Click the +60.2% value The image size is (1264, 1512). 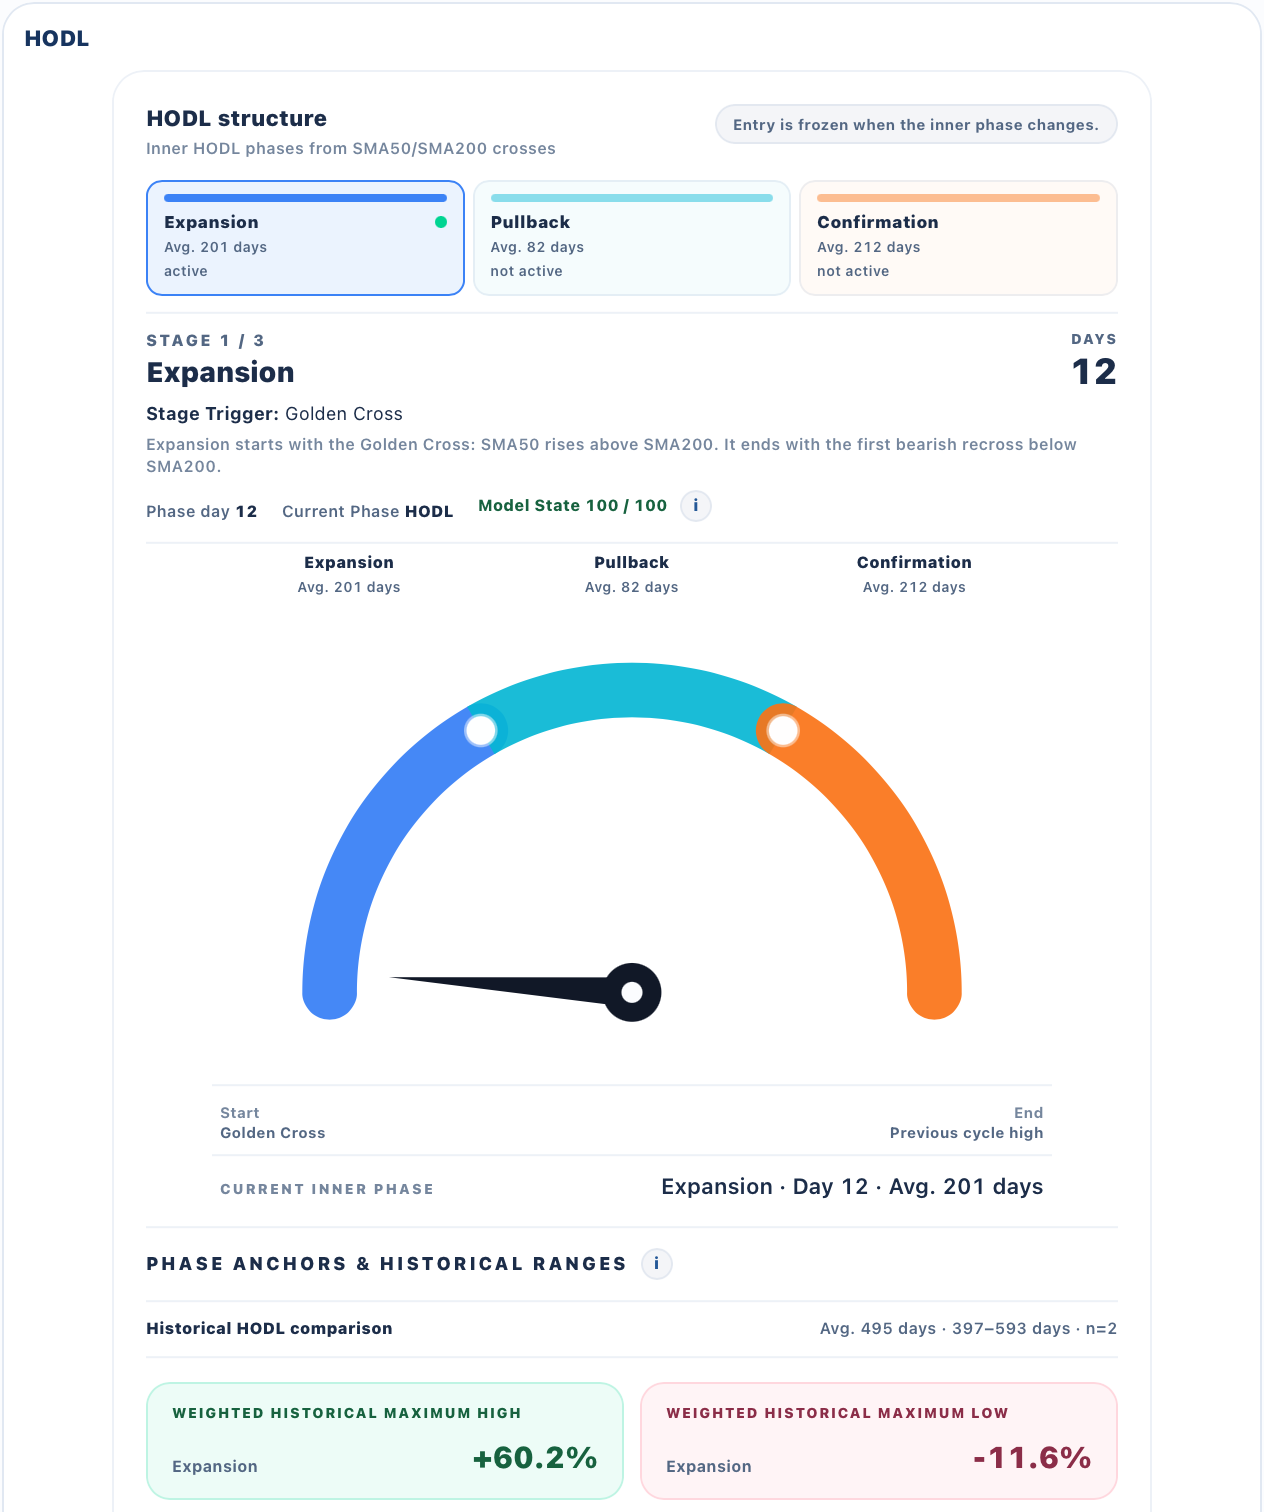coord(535,1457)
